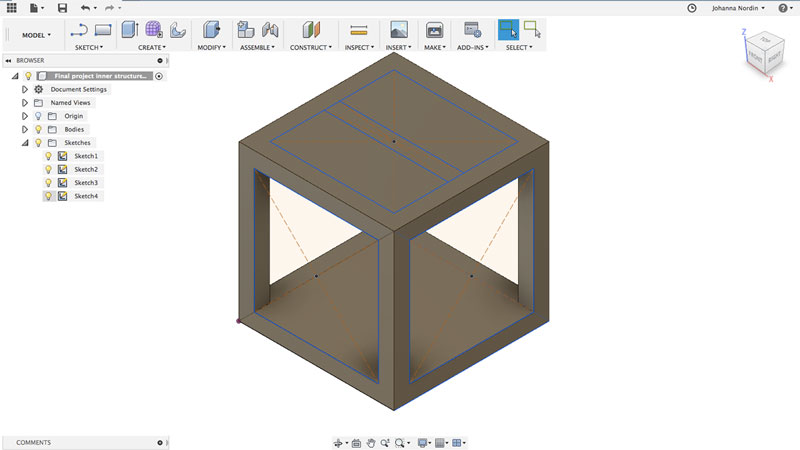Screen dimensions: 800x450
Task: Select the Extrude tool
Action: 130,30
